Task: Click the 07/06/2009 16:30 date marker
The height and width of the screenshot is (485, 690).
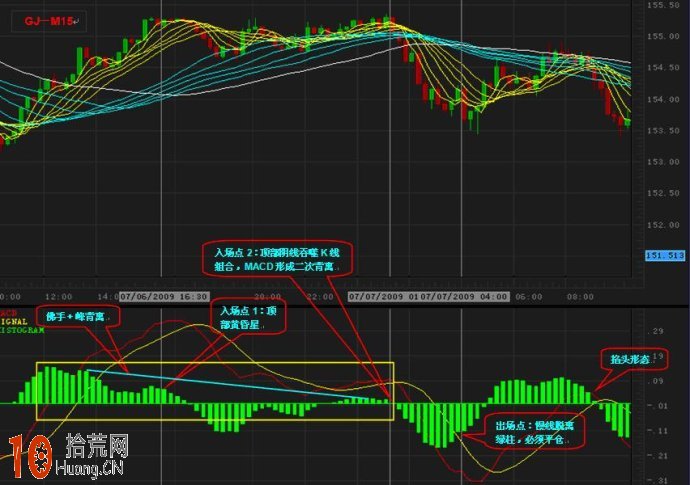Action: [165, 297]
